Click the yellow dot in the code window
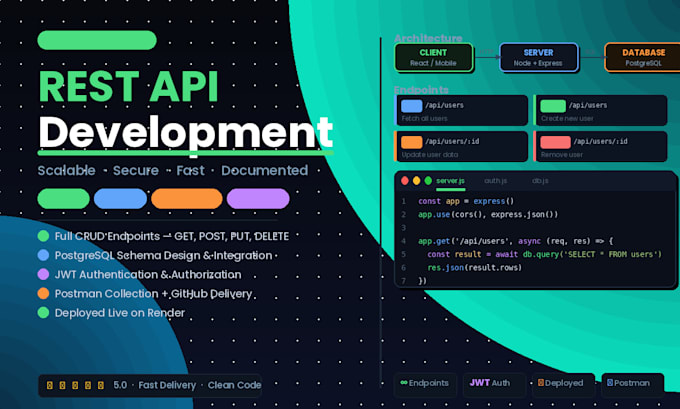The width and height of the screenshot is (680, 409). click(x=416, y=181)
